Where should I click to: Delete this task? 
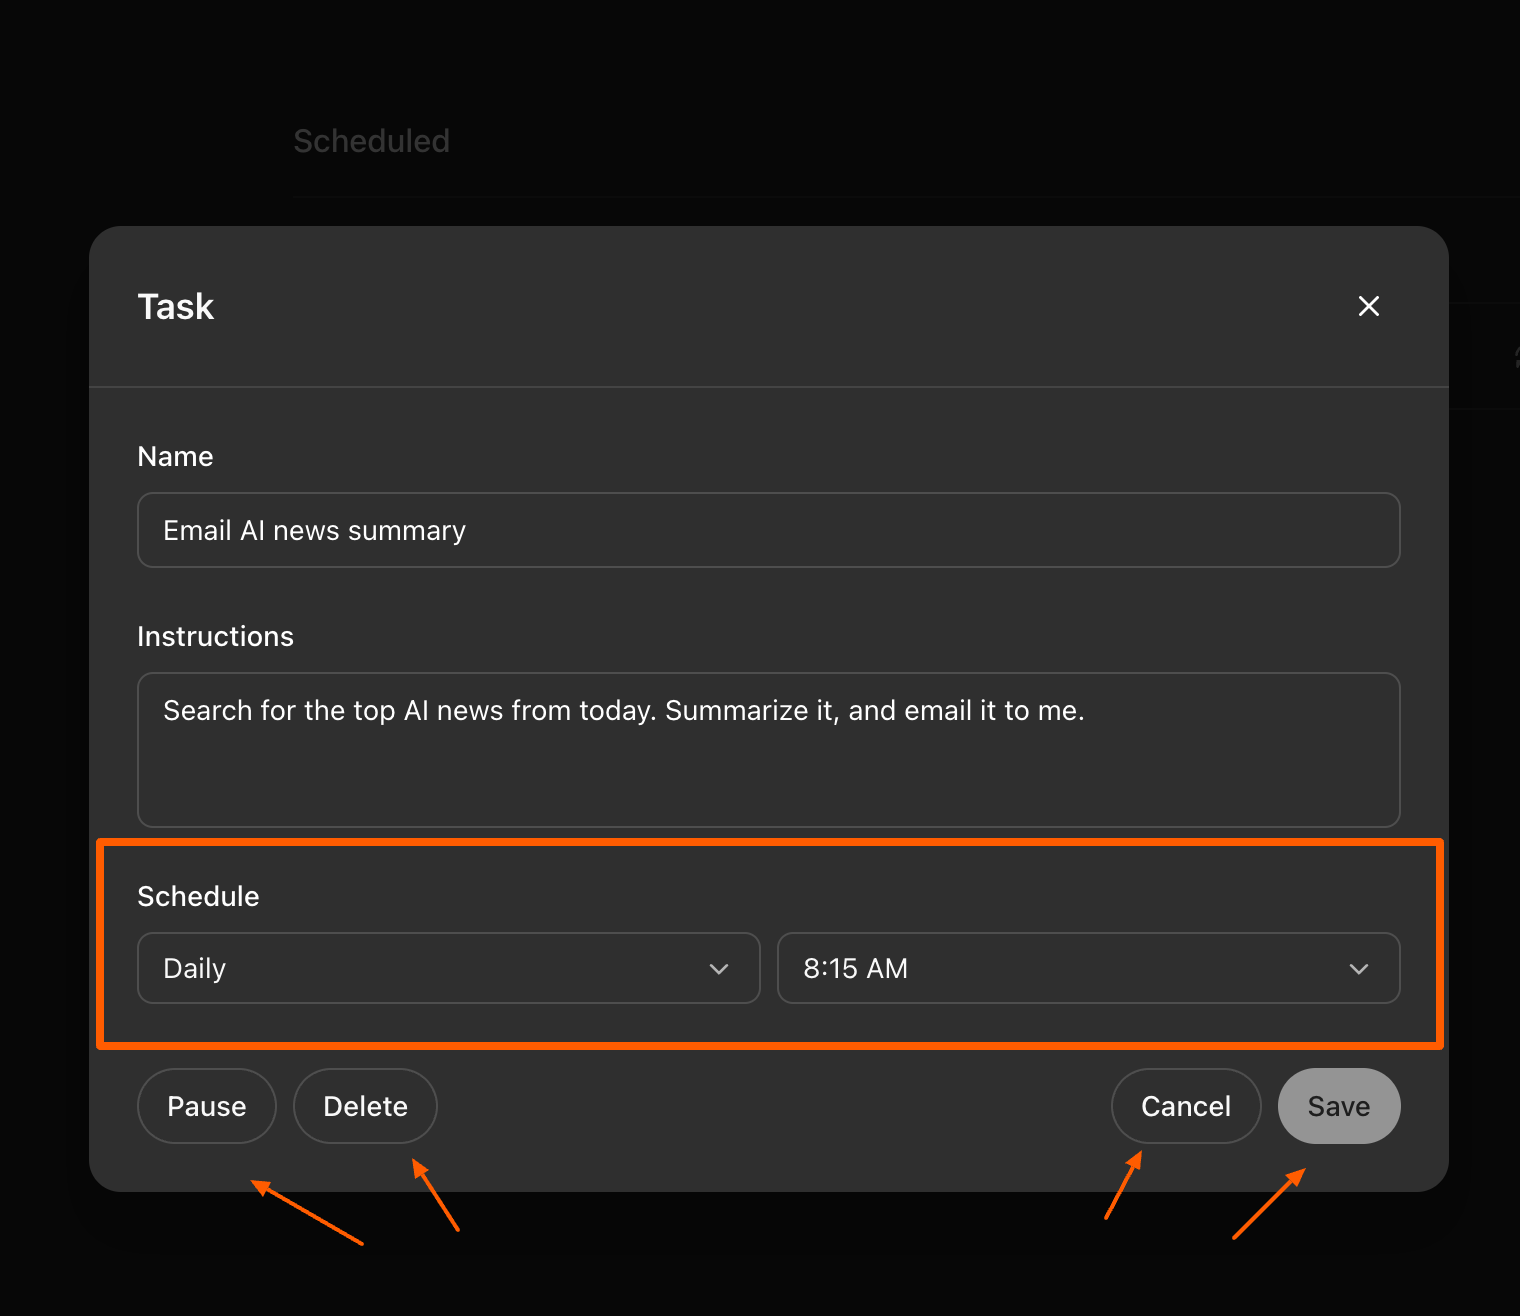point(365,1106)
